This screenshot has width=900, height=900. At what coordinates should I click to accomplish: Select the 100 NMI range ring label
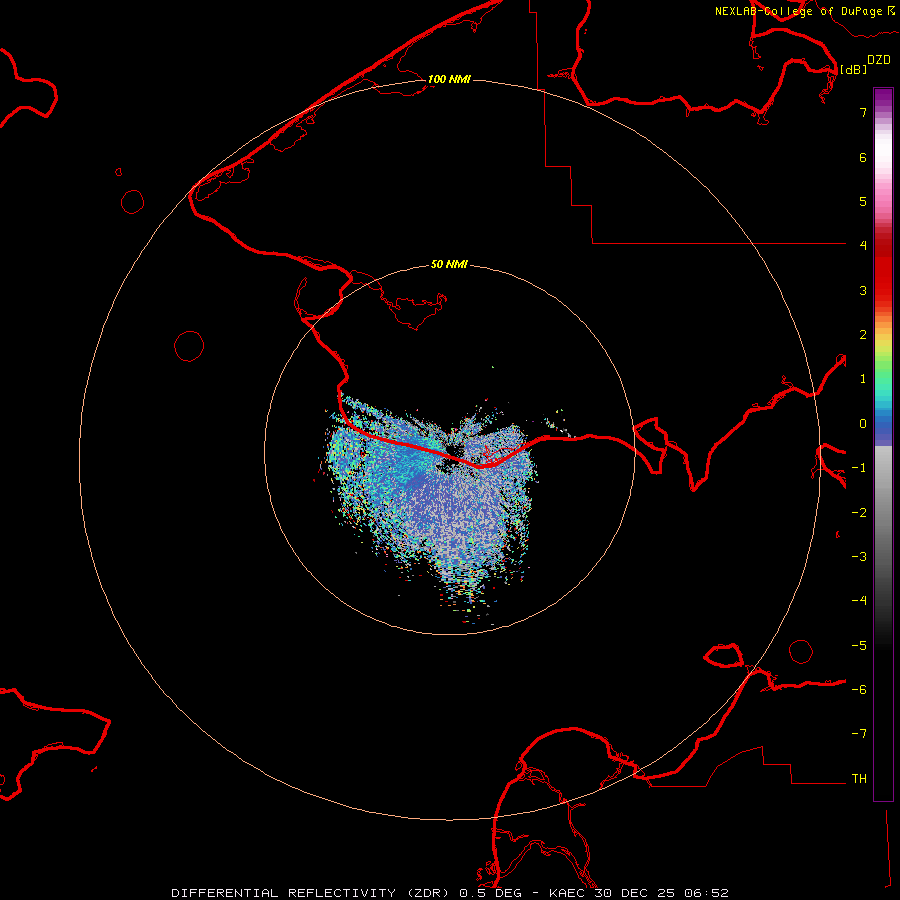point(449,79)
